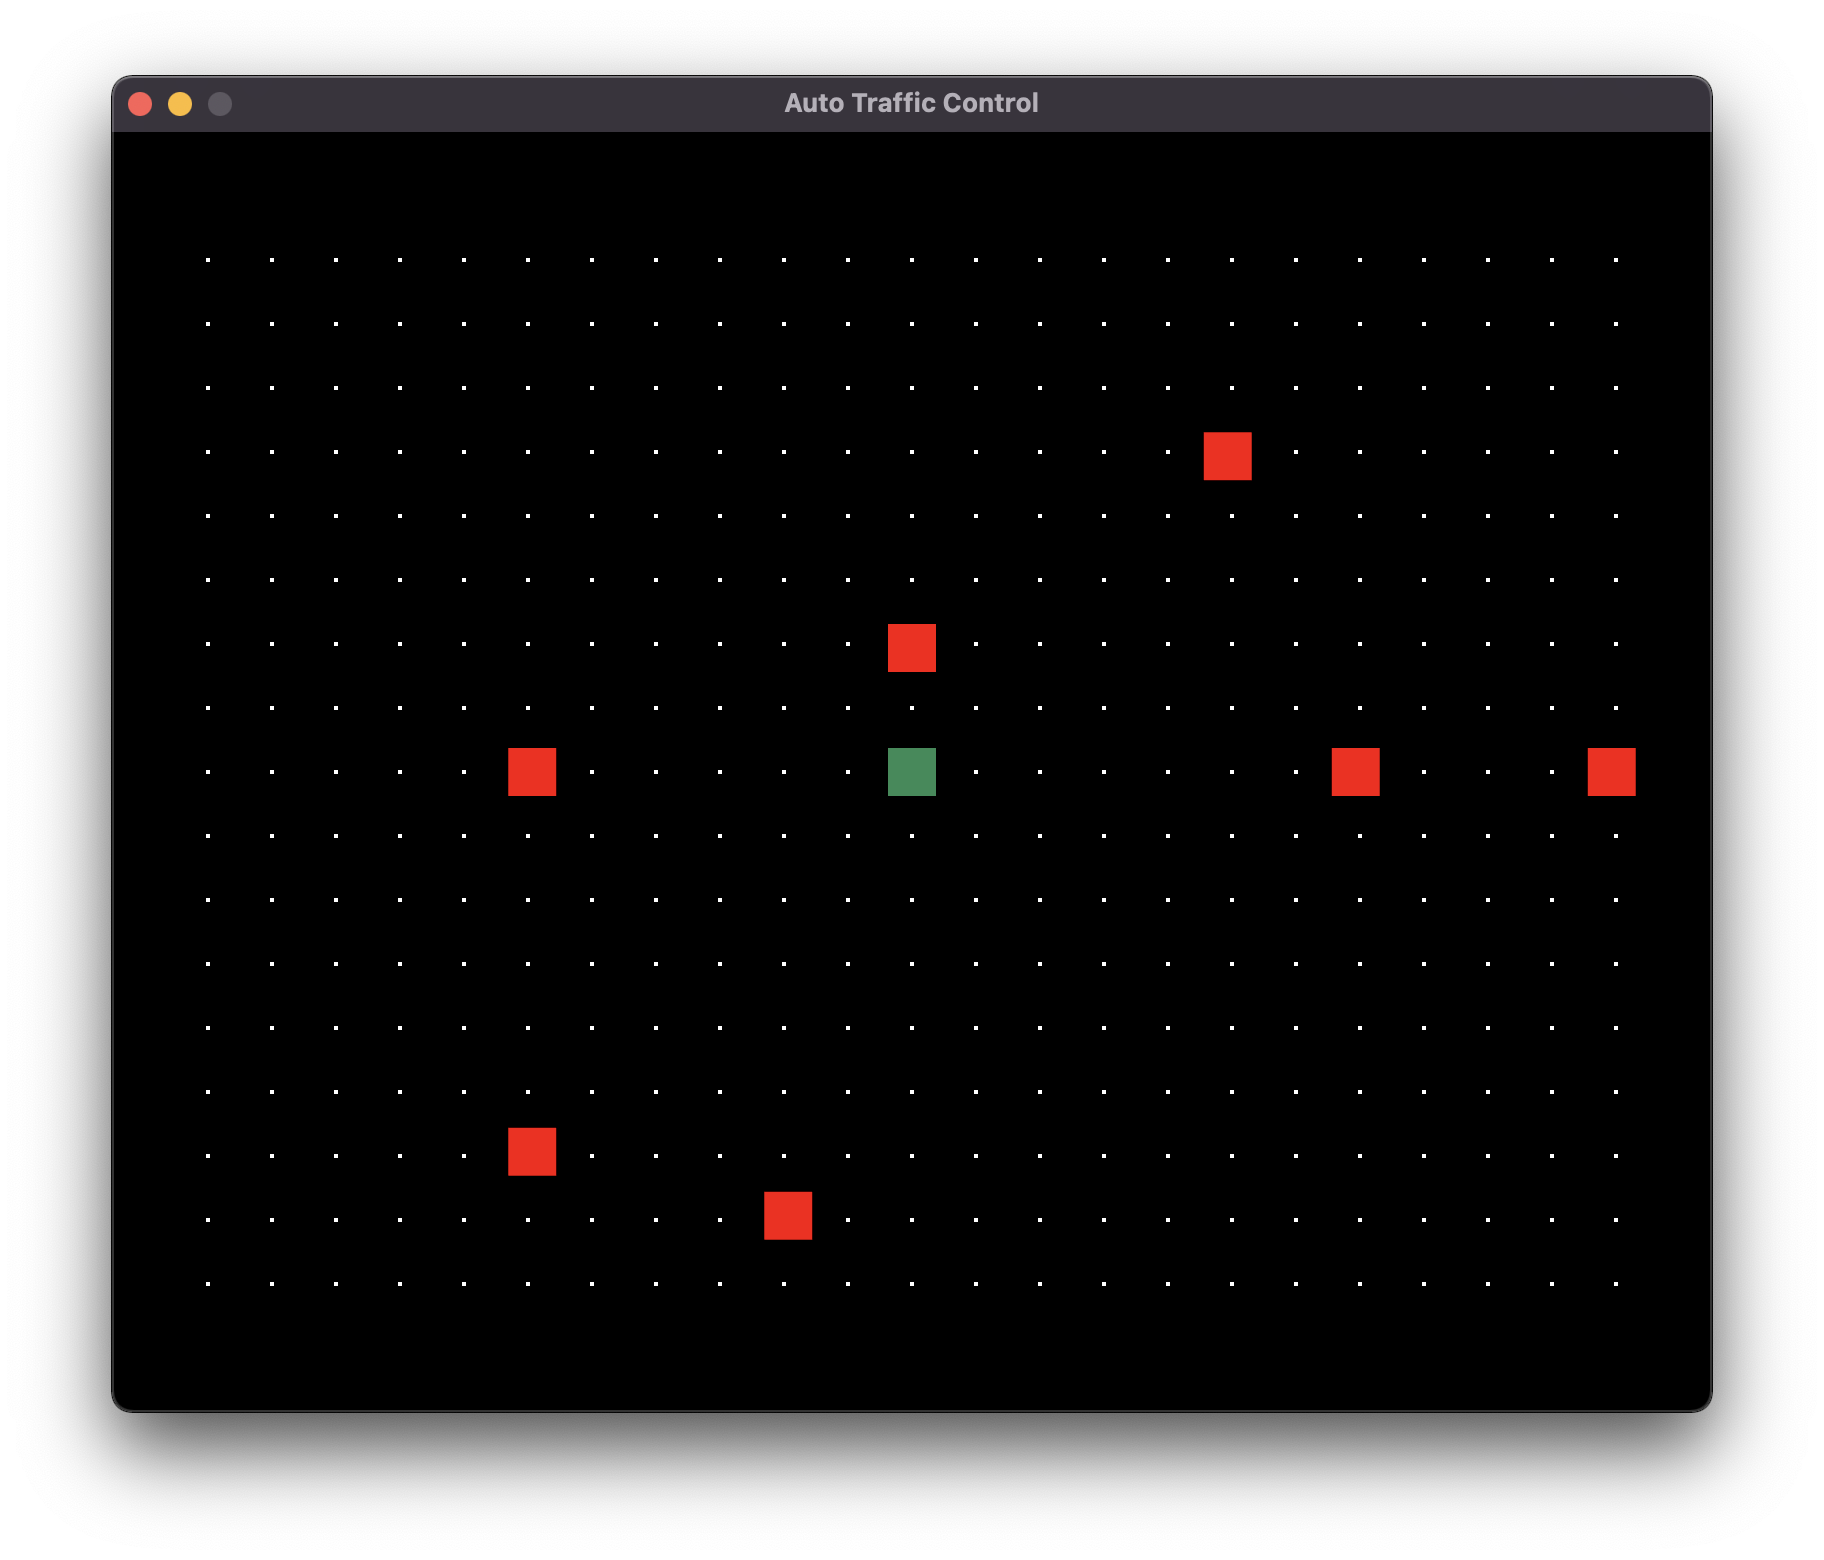Close the Auto Traffic Control window
The height and width of the screenshot is (1560, 1824).
click(140, 104)
